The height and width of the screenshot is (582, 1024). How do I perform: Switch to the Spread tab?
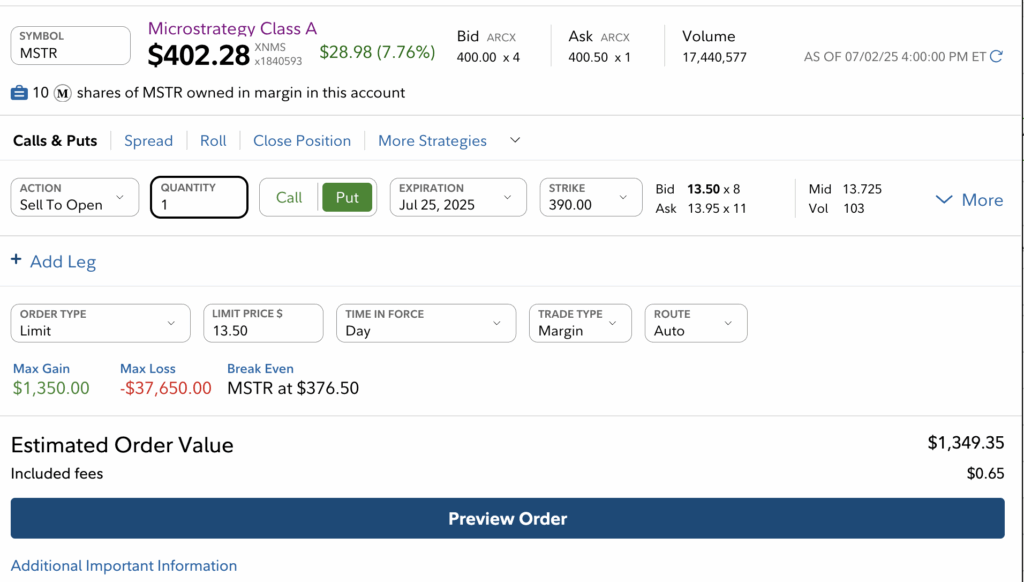click(148, 141)
